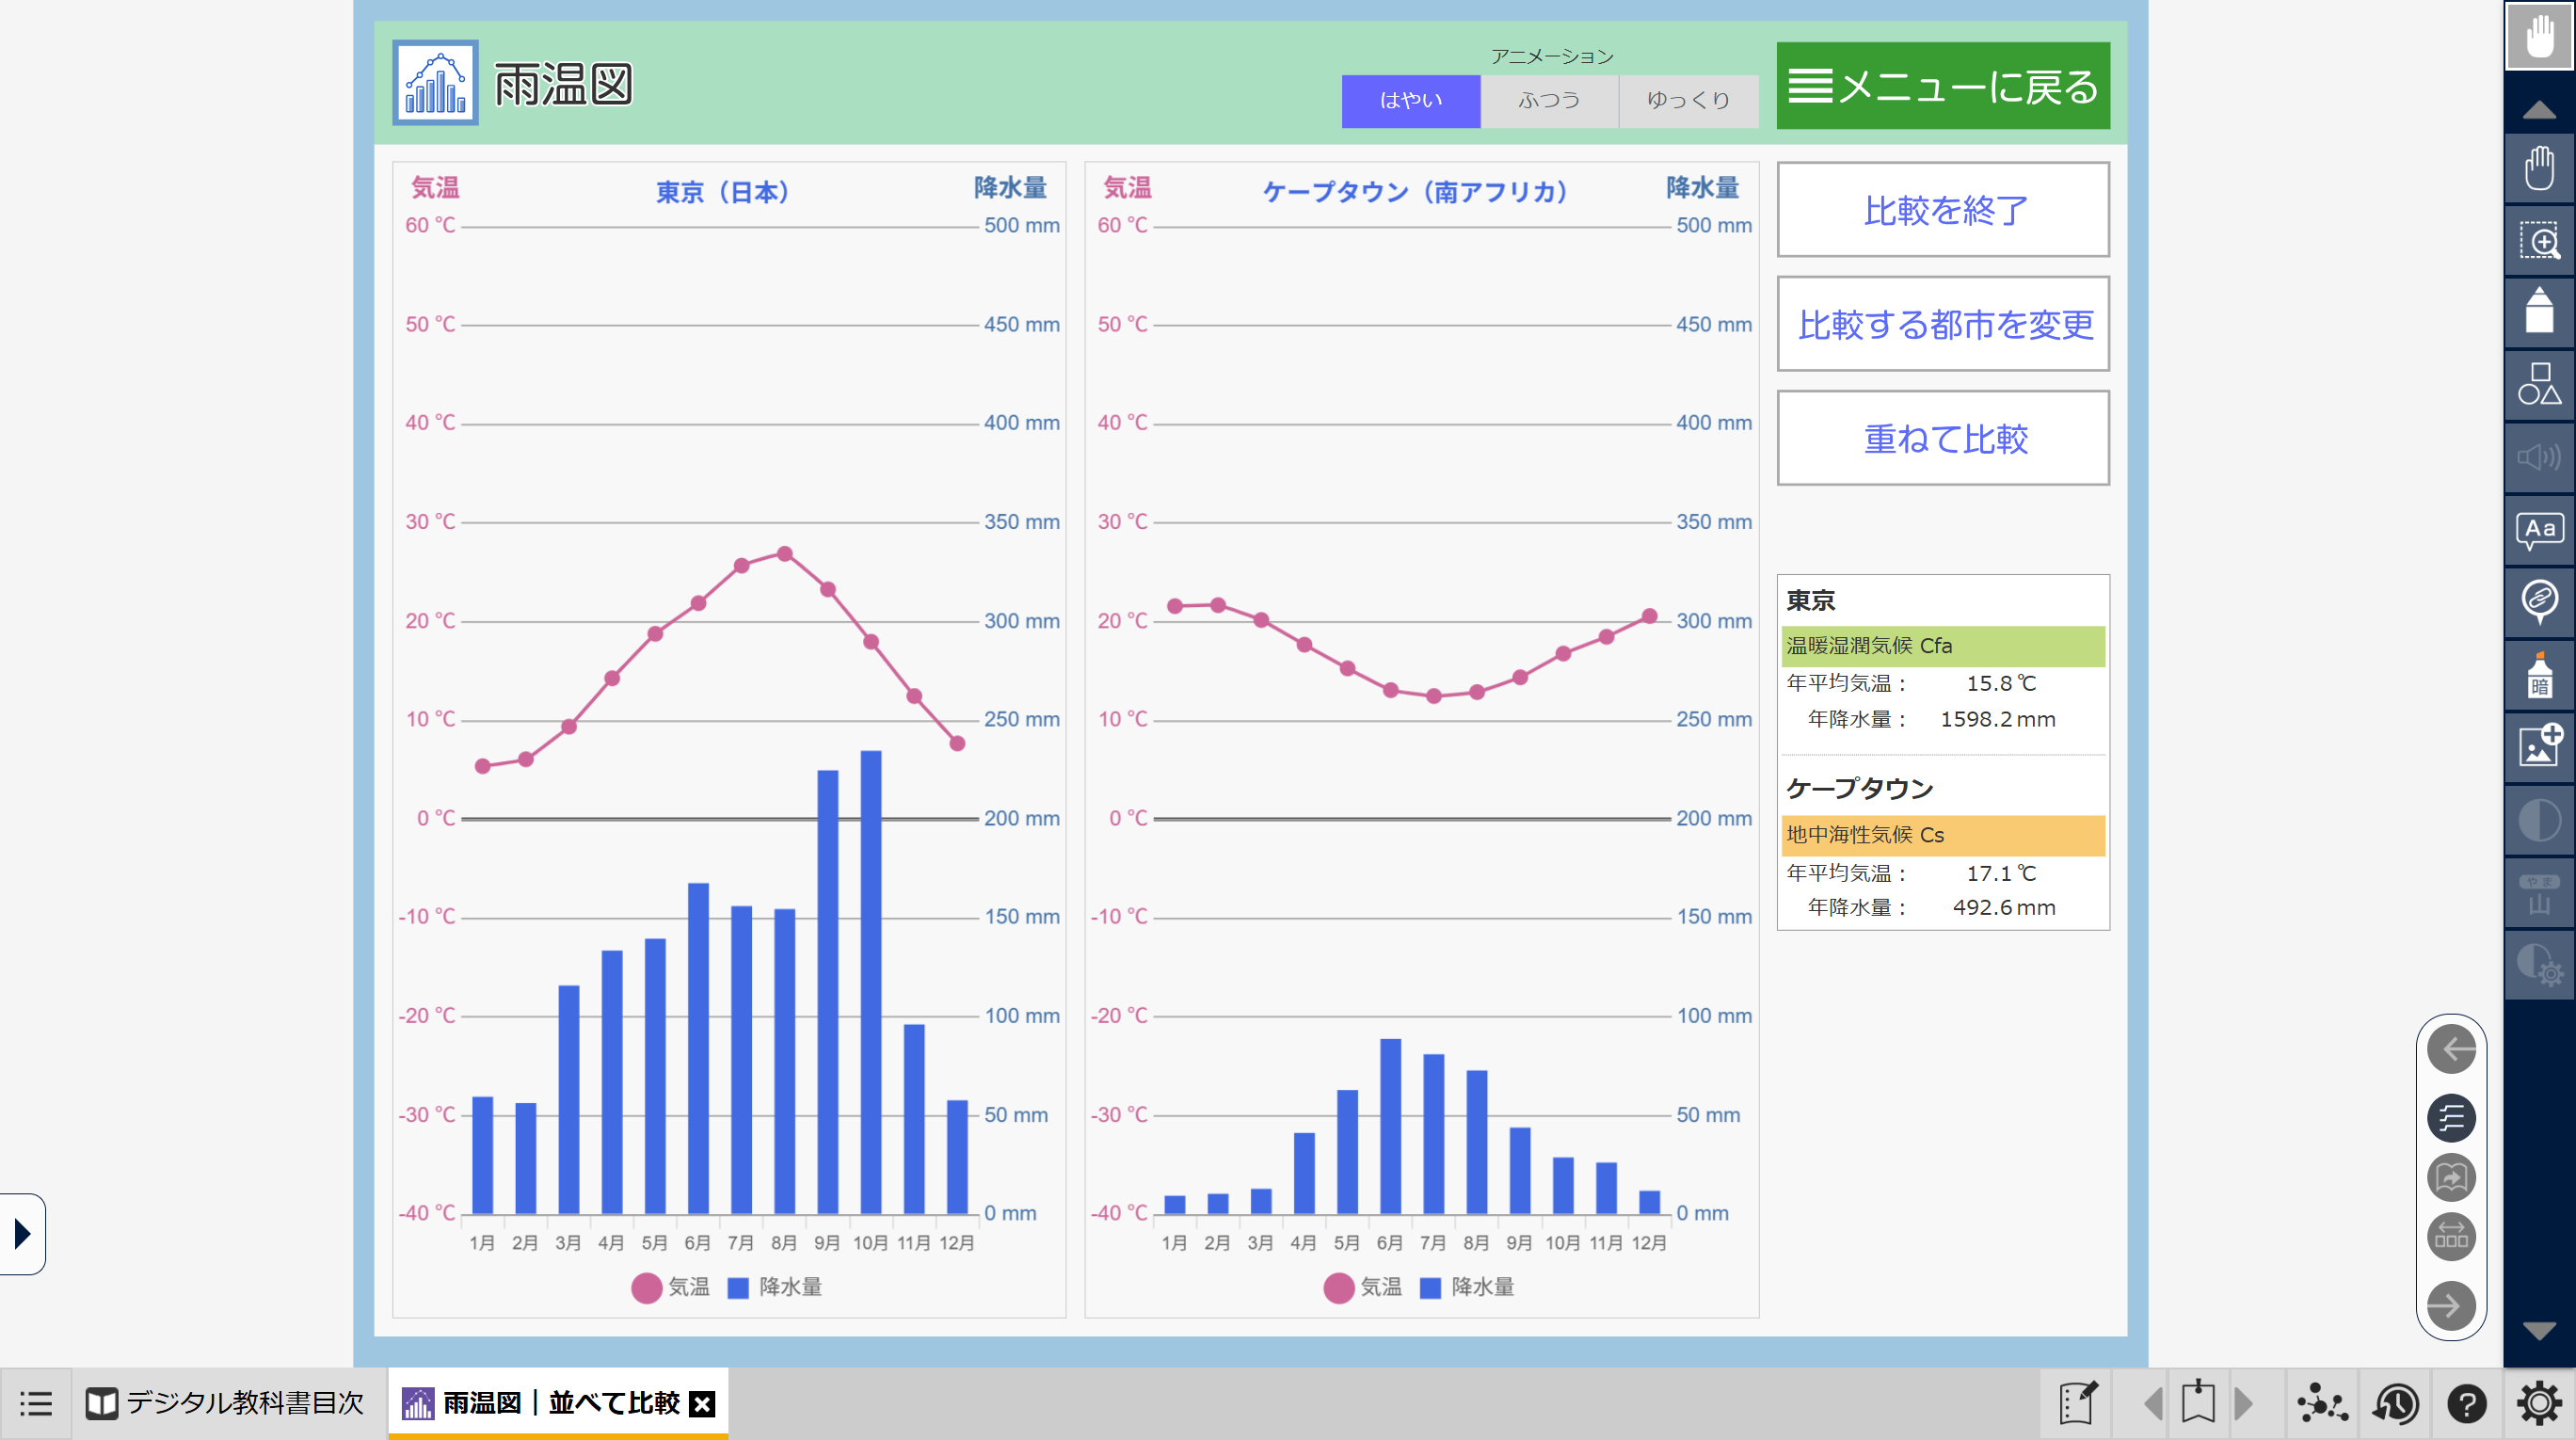The height and width of the screenshot is (1440, 2576).
Task: Open the shapes tool
Action: 2538,385
